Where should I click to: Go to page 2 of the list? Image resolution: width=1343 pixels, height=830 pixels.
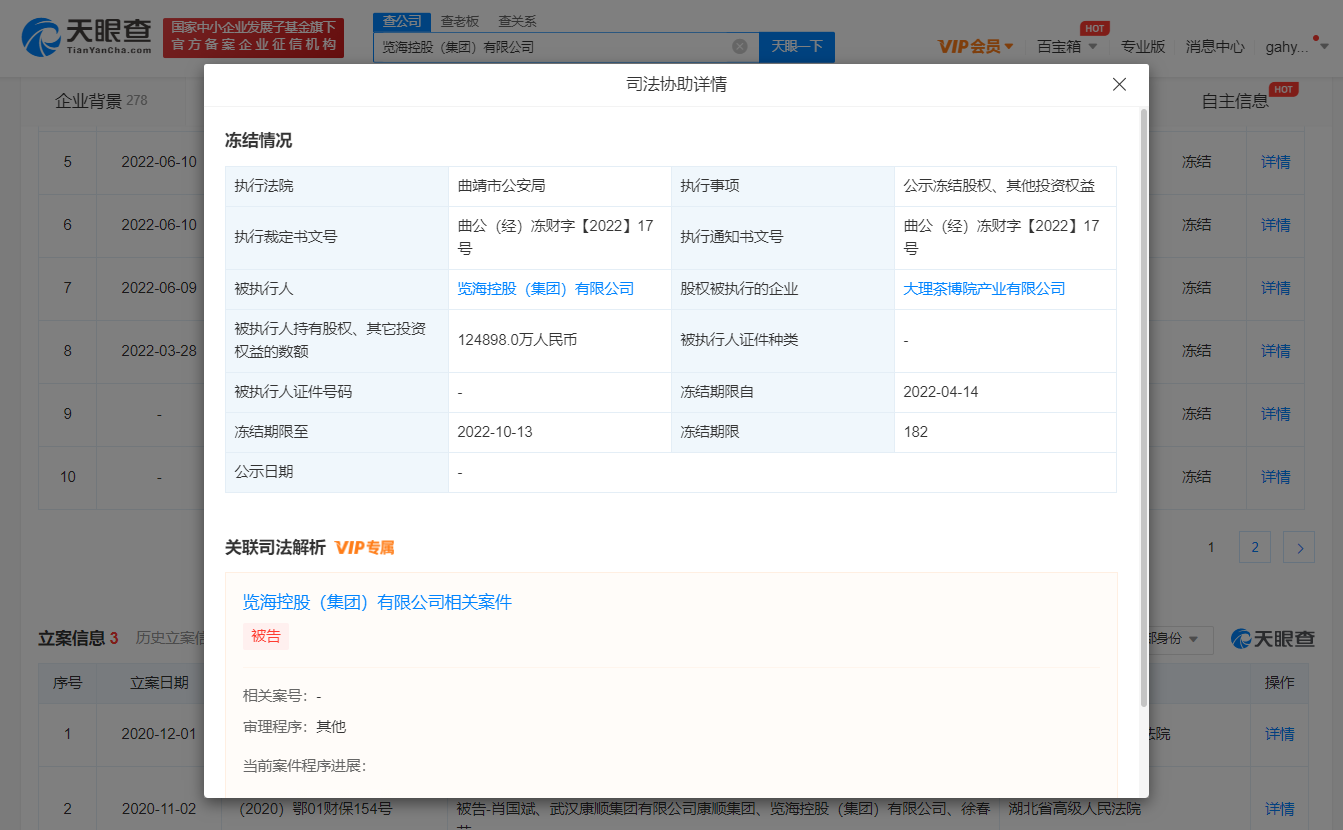(x=1254, y=547)
